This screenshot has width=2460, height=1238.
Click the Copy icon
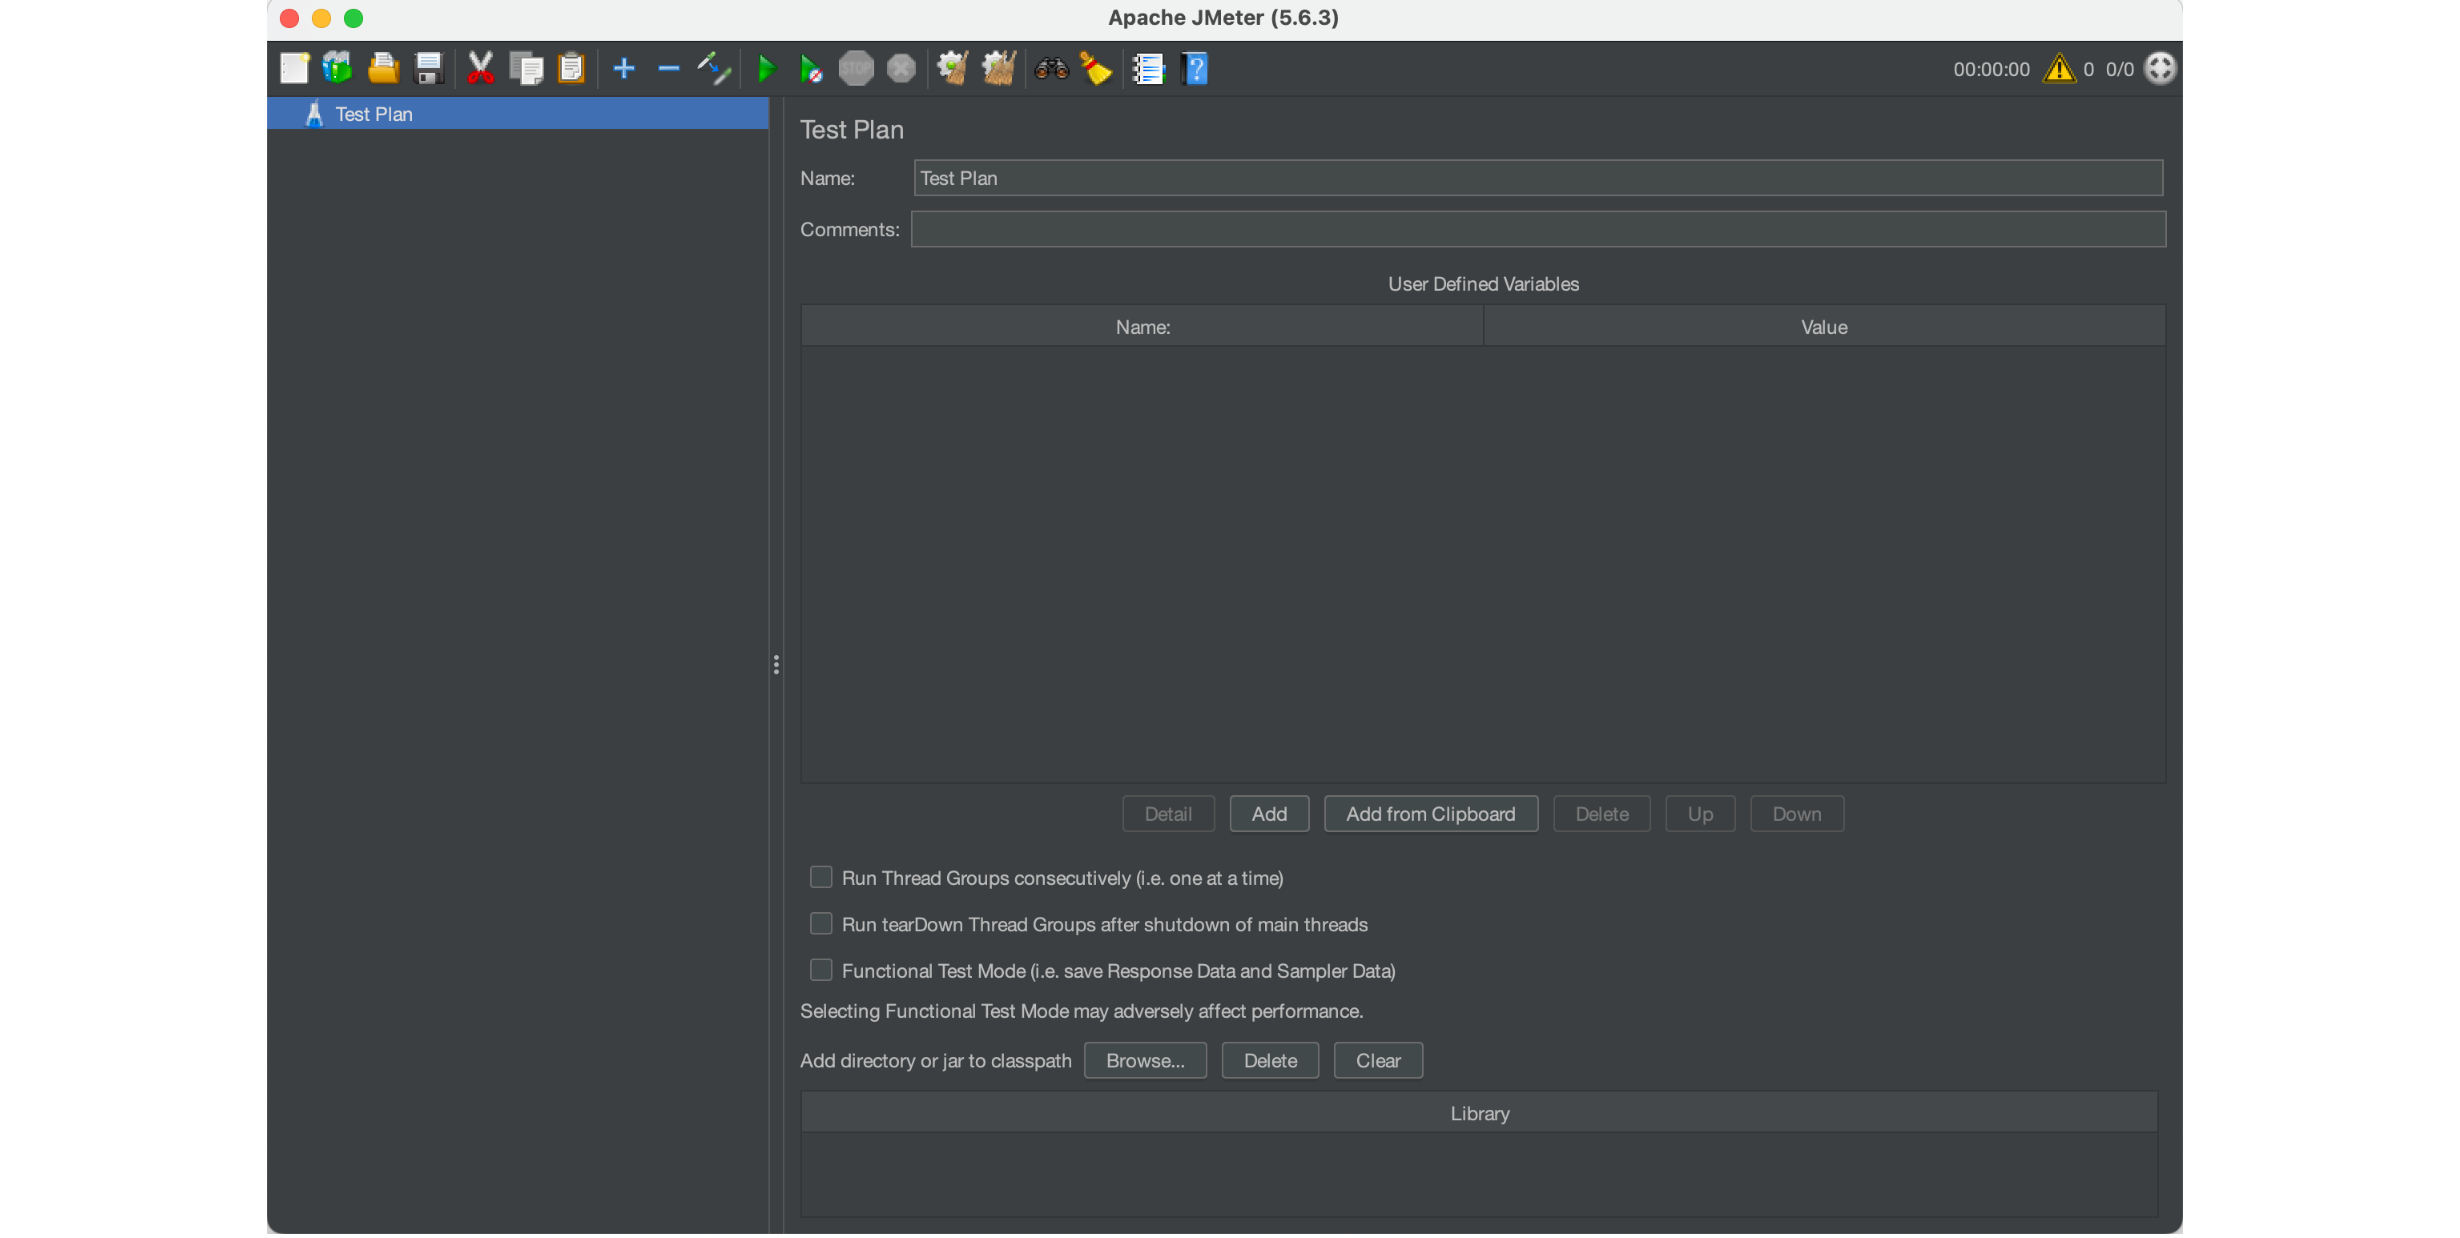pyautogui.click(x=526, y=68)
